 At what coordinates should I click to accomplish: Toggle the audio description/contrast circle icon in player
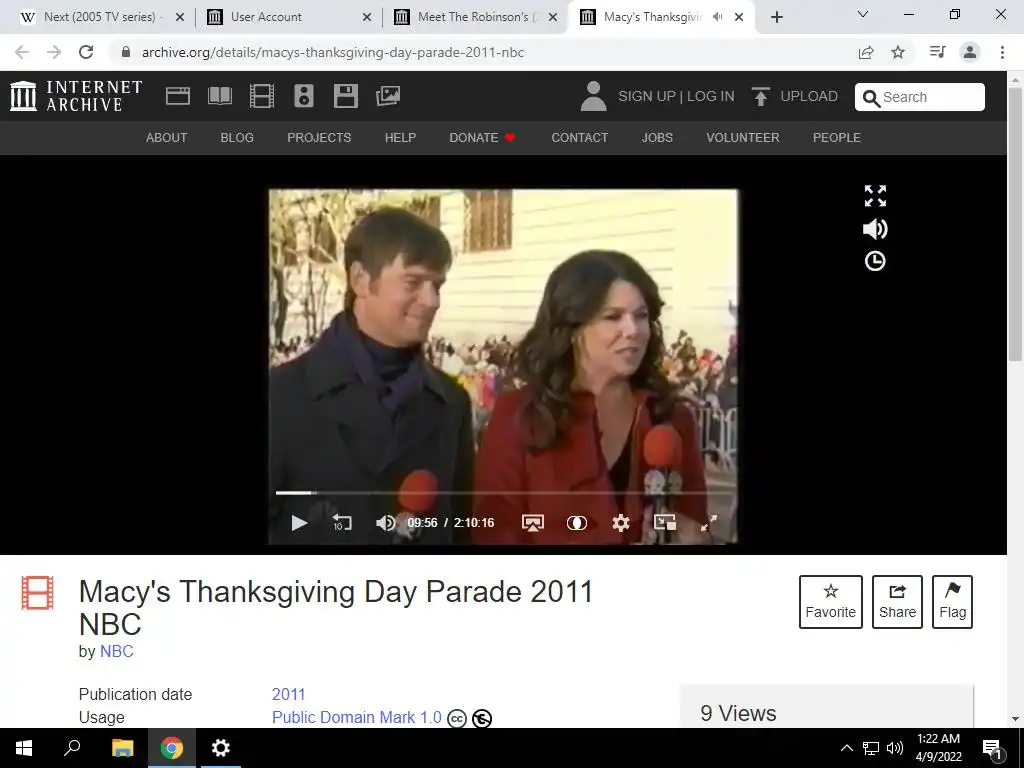pyautogui.click(x=577, y=522)
